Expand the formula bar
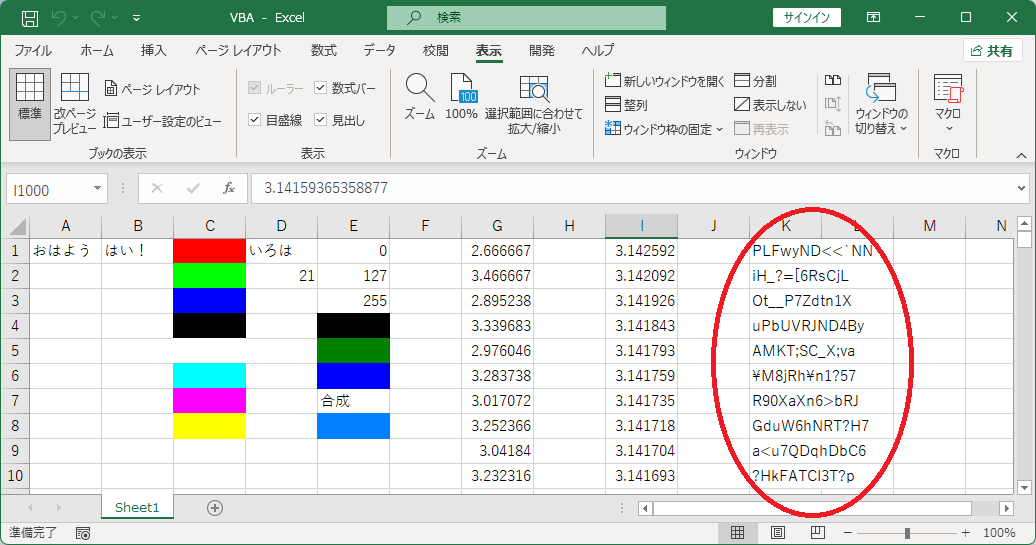 (x=1021, y=189)
